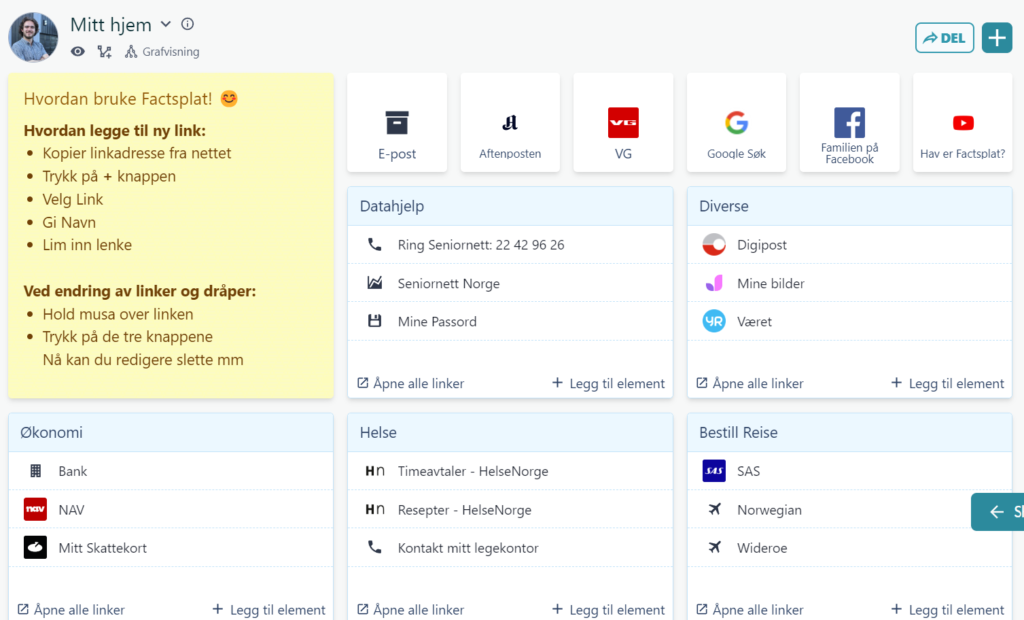Viewport: 1024px width, 620px height.
Task: Open the Google Søk tile
Action: click(x=736, y=123)
